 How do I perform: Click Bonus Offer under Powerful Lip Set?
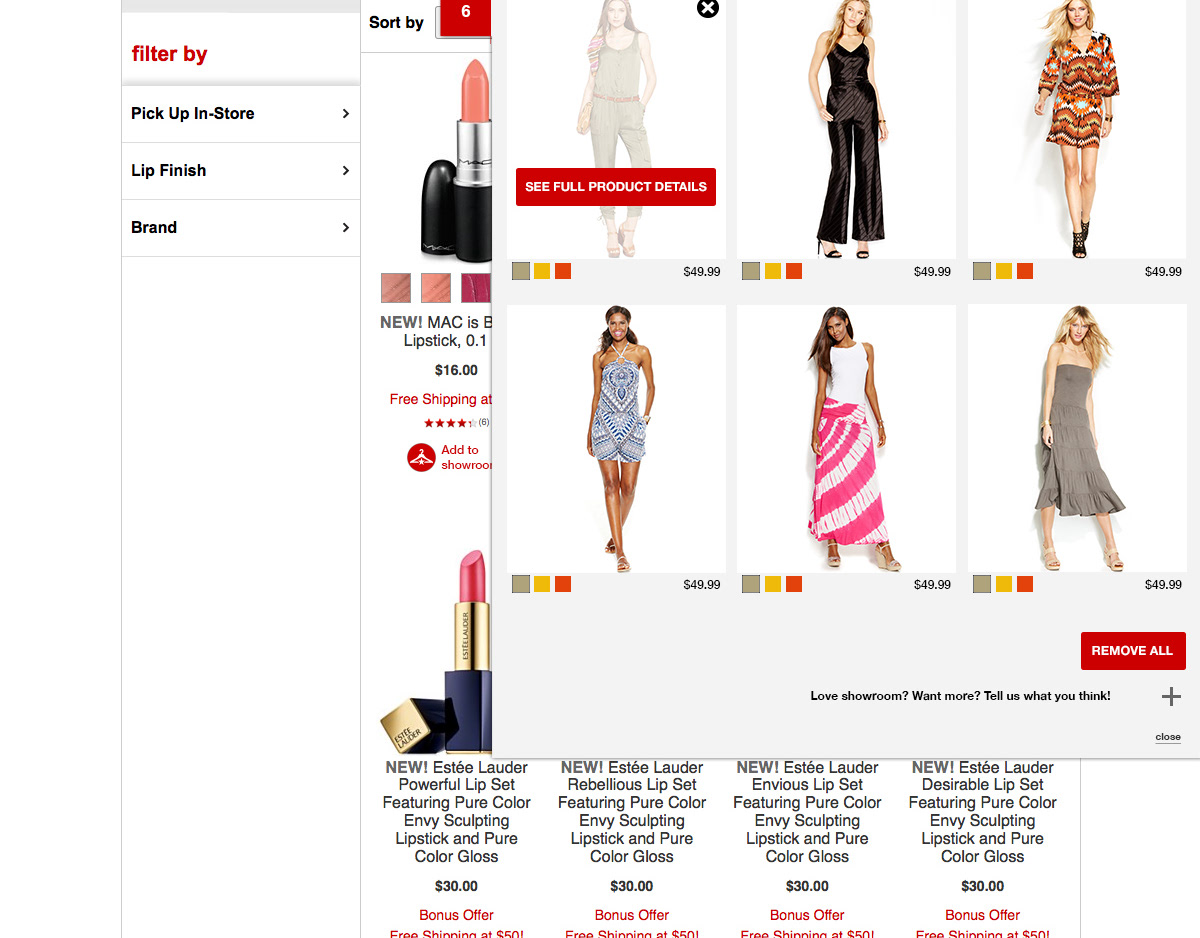[457, 915]
